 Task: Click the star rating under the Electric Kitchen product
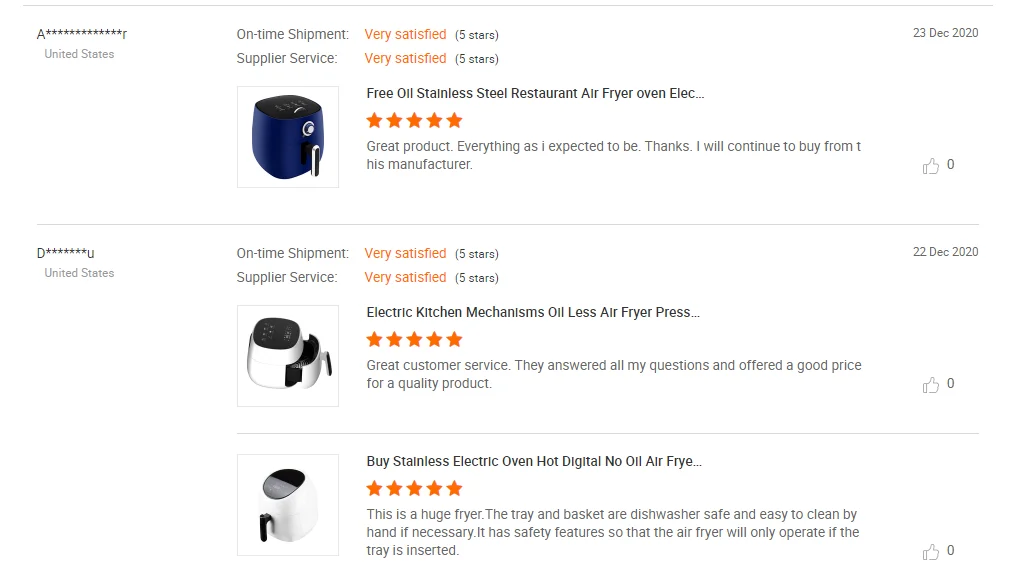coord(414,339)
